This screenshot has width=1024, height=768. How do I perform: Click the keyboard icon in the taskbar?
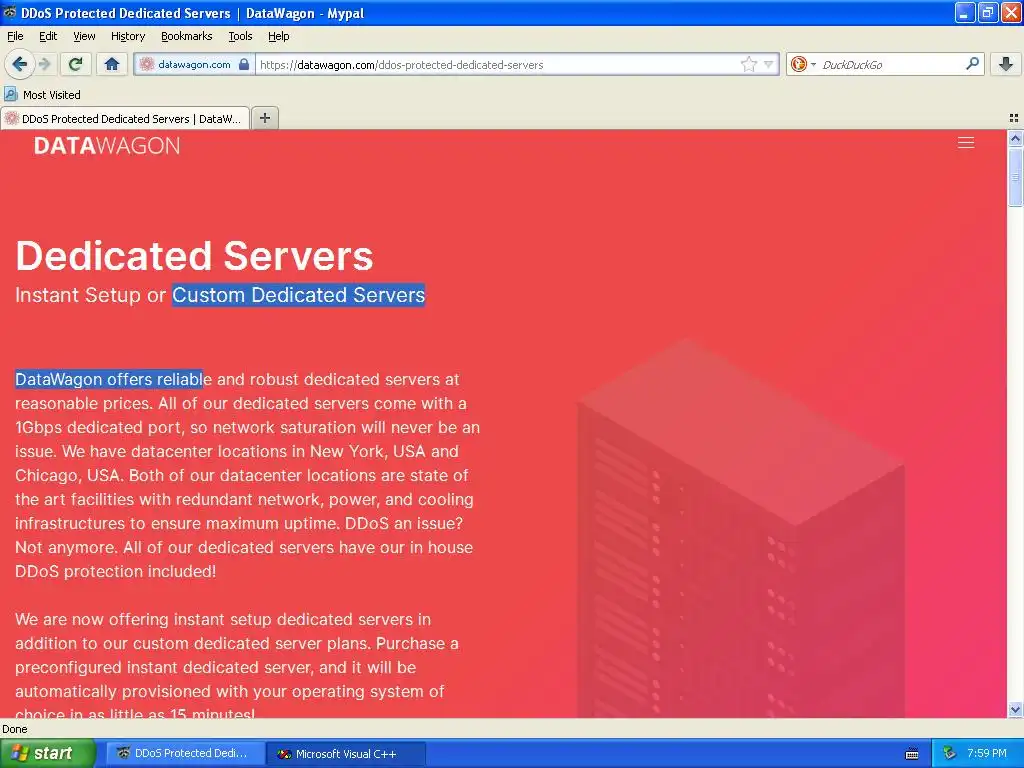point(912,754)
